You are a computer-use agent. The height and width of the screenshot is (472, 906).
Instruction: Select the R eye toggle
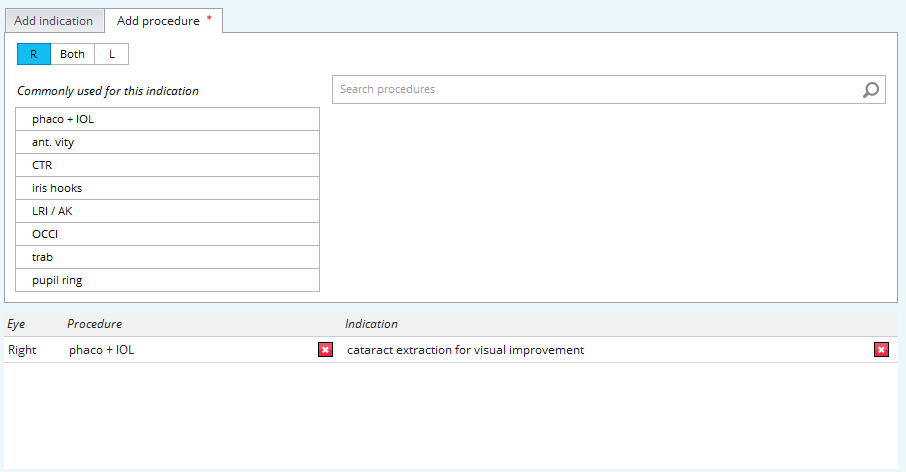[33, 54]
